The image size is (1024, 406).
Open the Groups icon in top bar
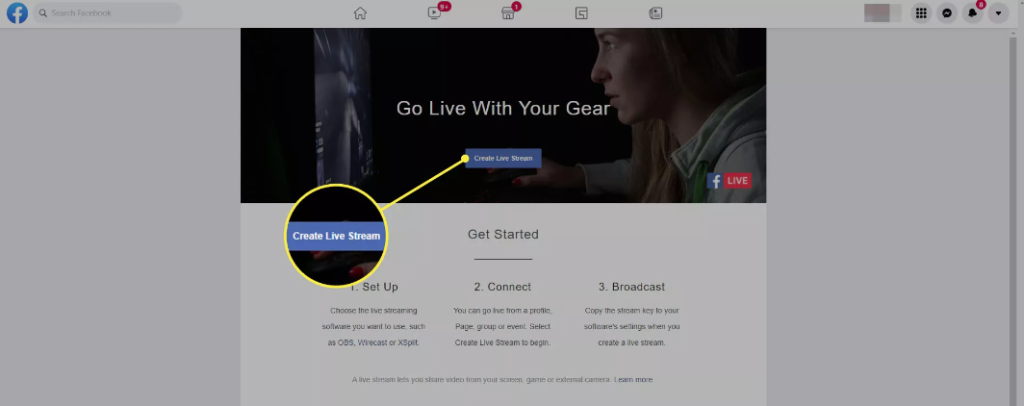(x=582, y=13)
